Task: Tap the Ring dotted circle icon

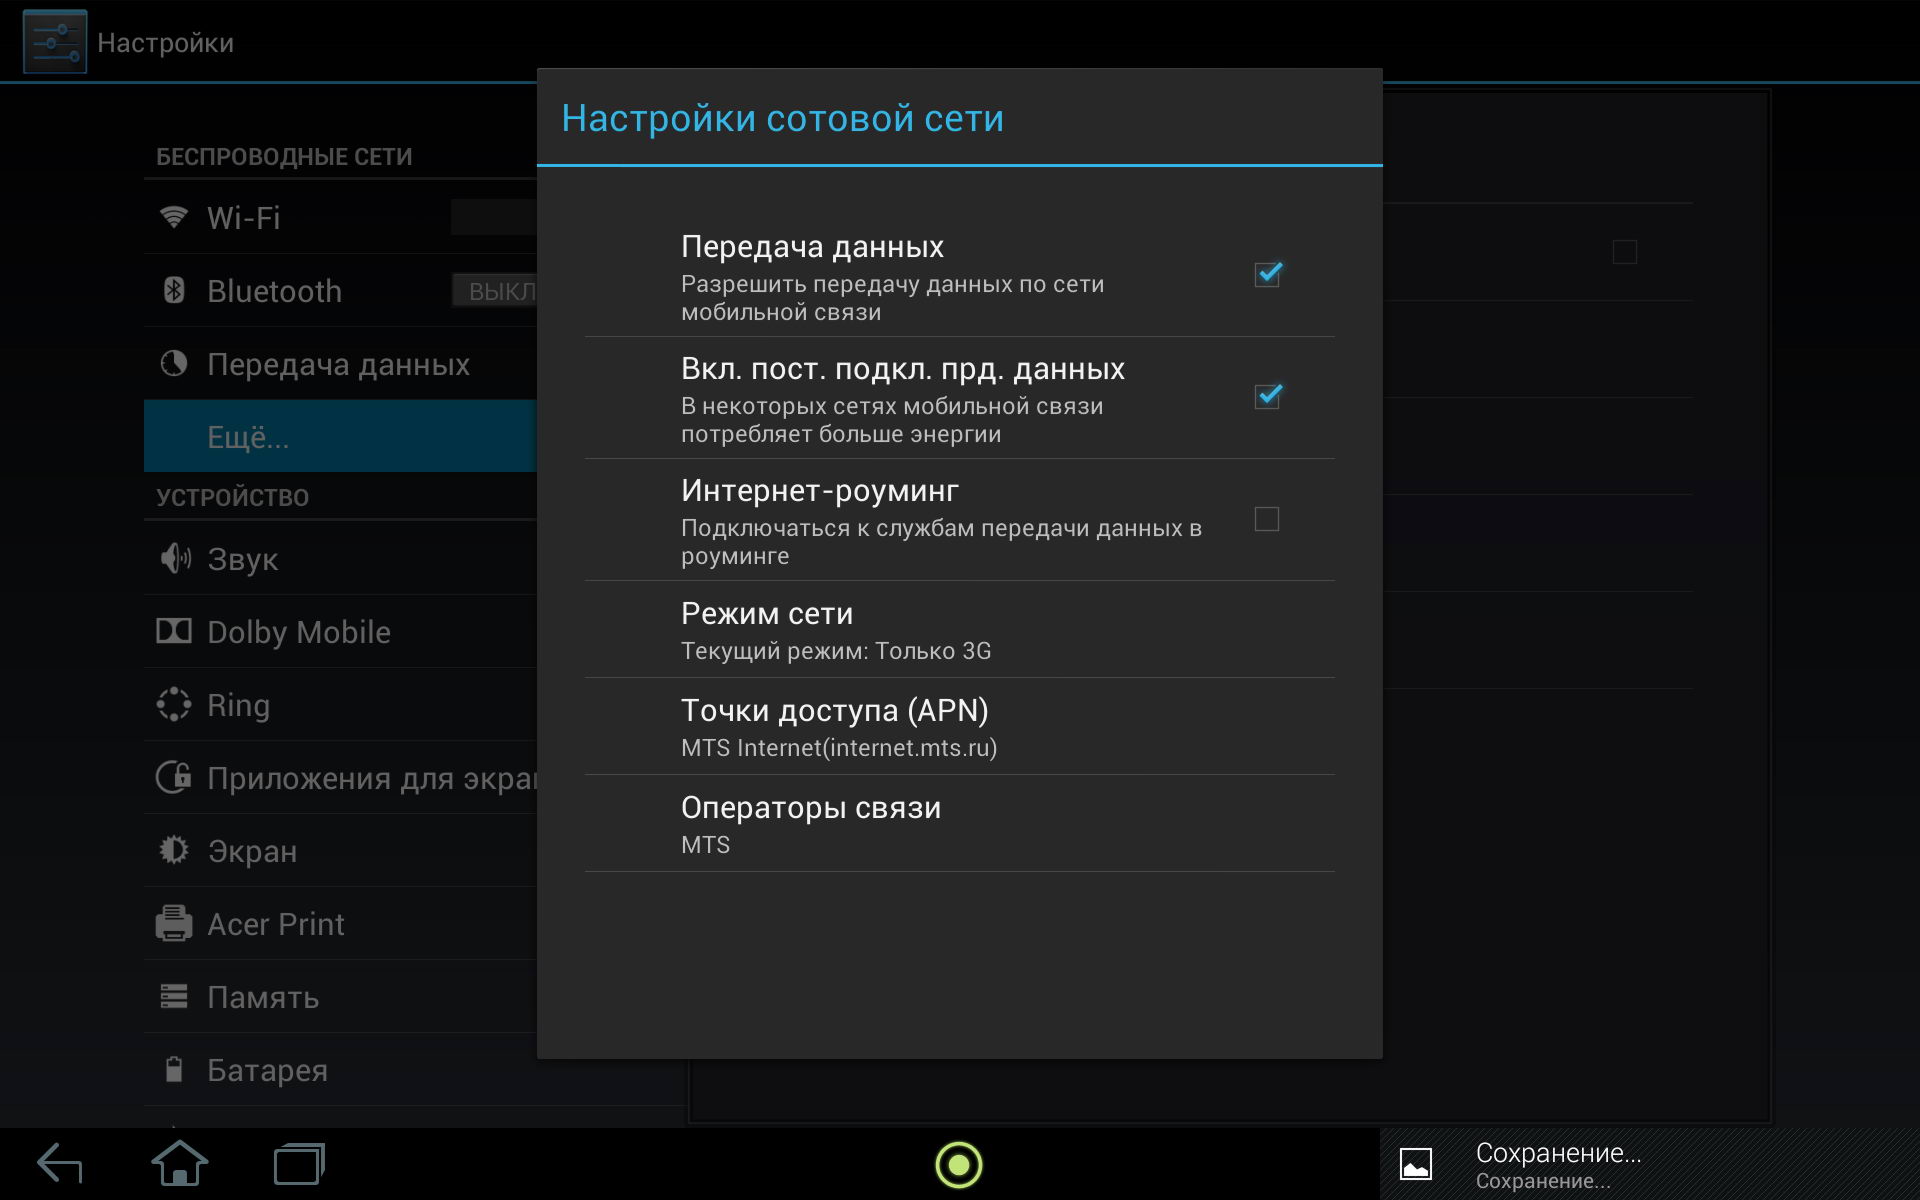Action: pyautogui.click(x=174, y=704)
